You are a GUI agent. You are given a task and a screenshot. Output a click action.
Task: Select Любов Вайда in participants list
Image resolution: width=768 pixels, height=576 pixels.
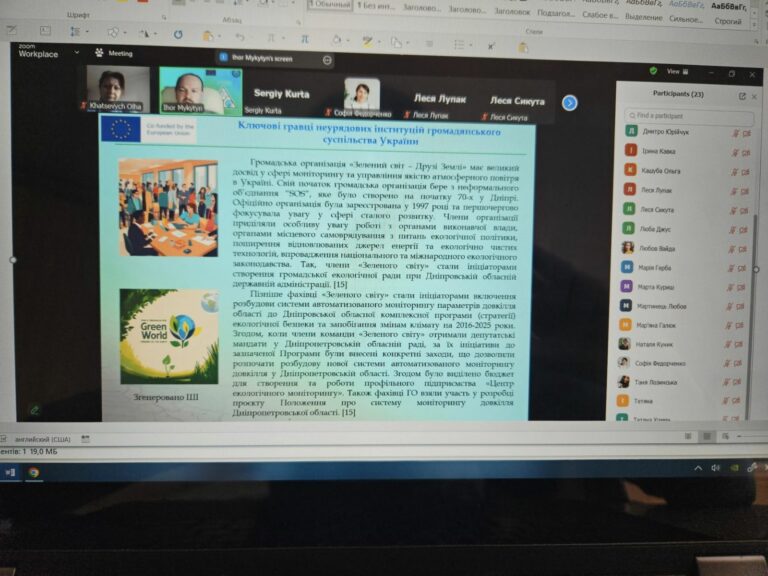(x=685, y=248)
